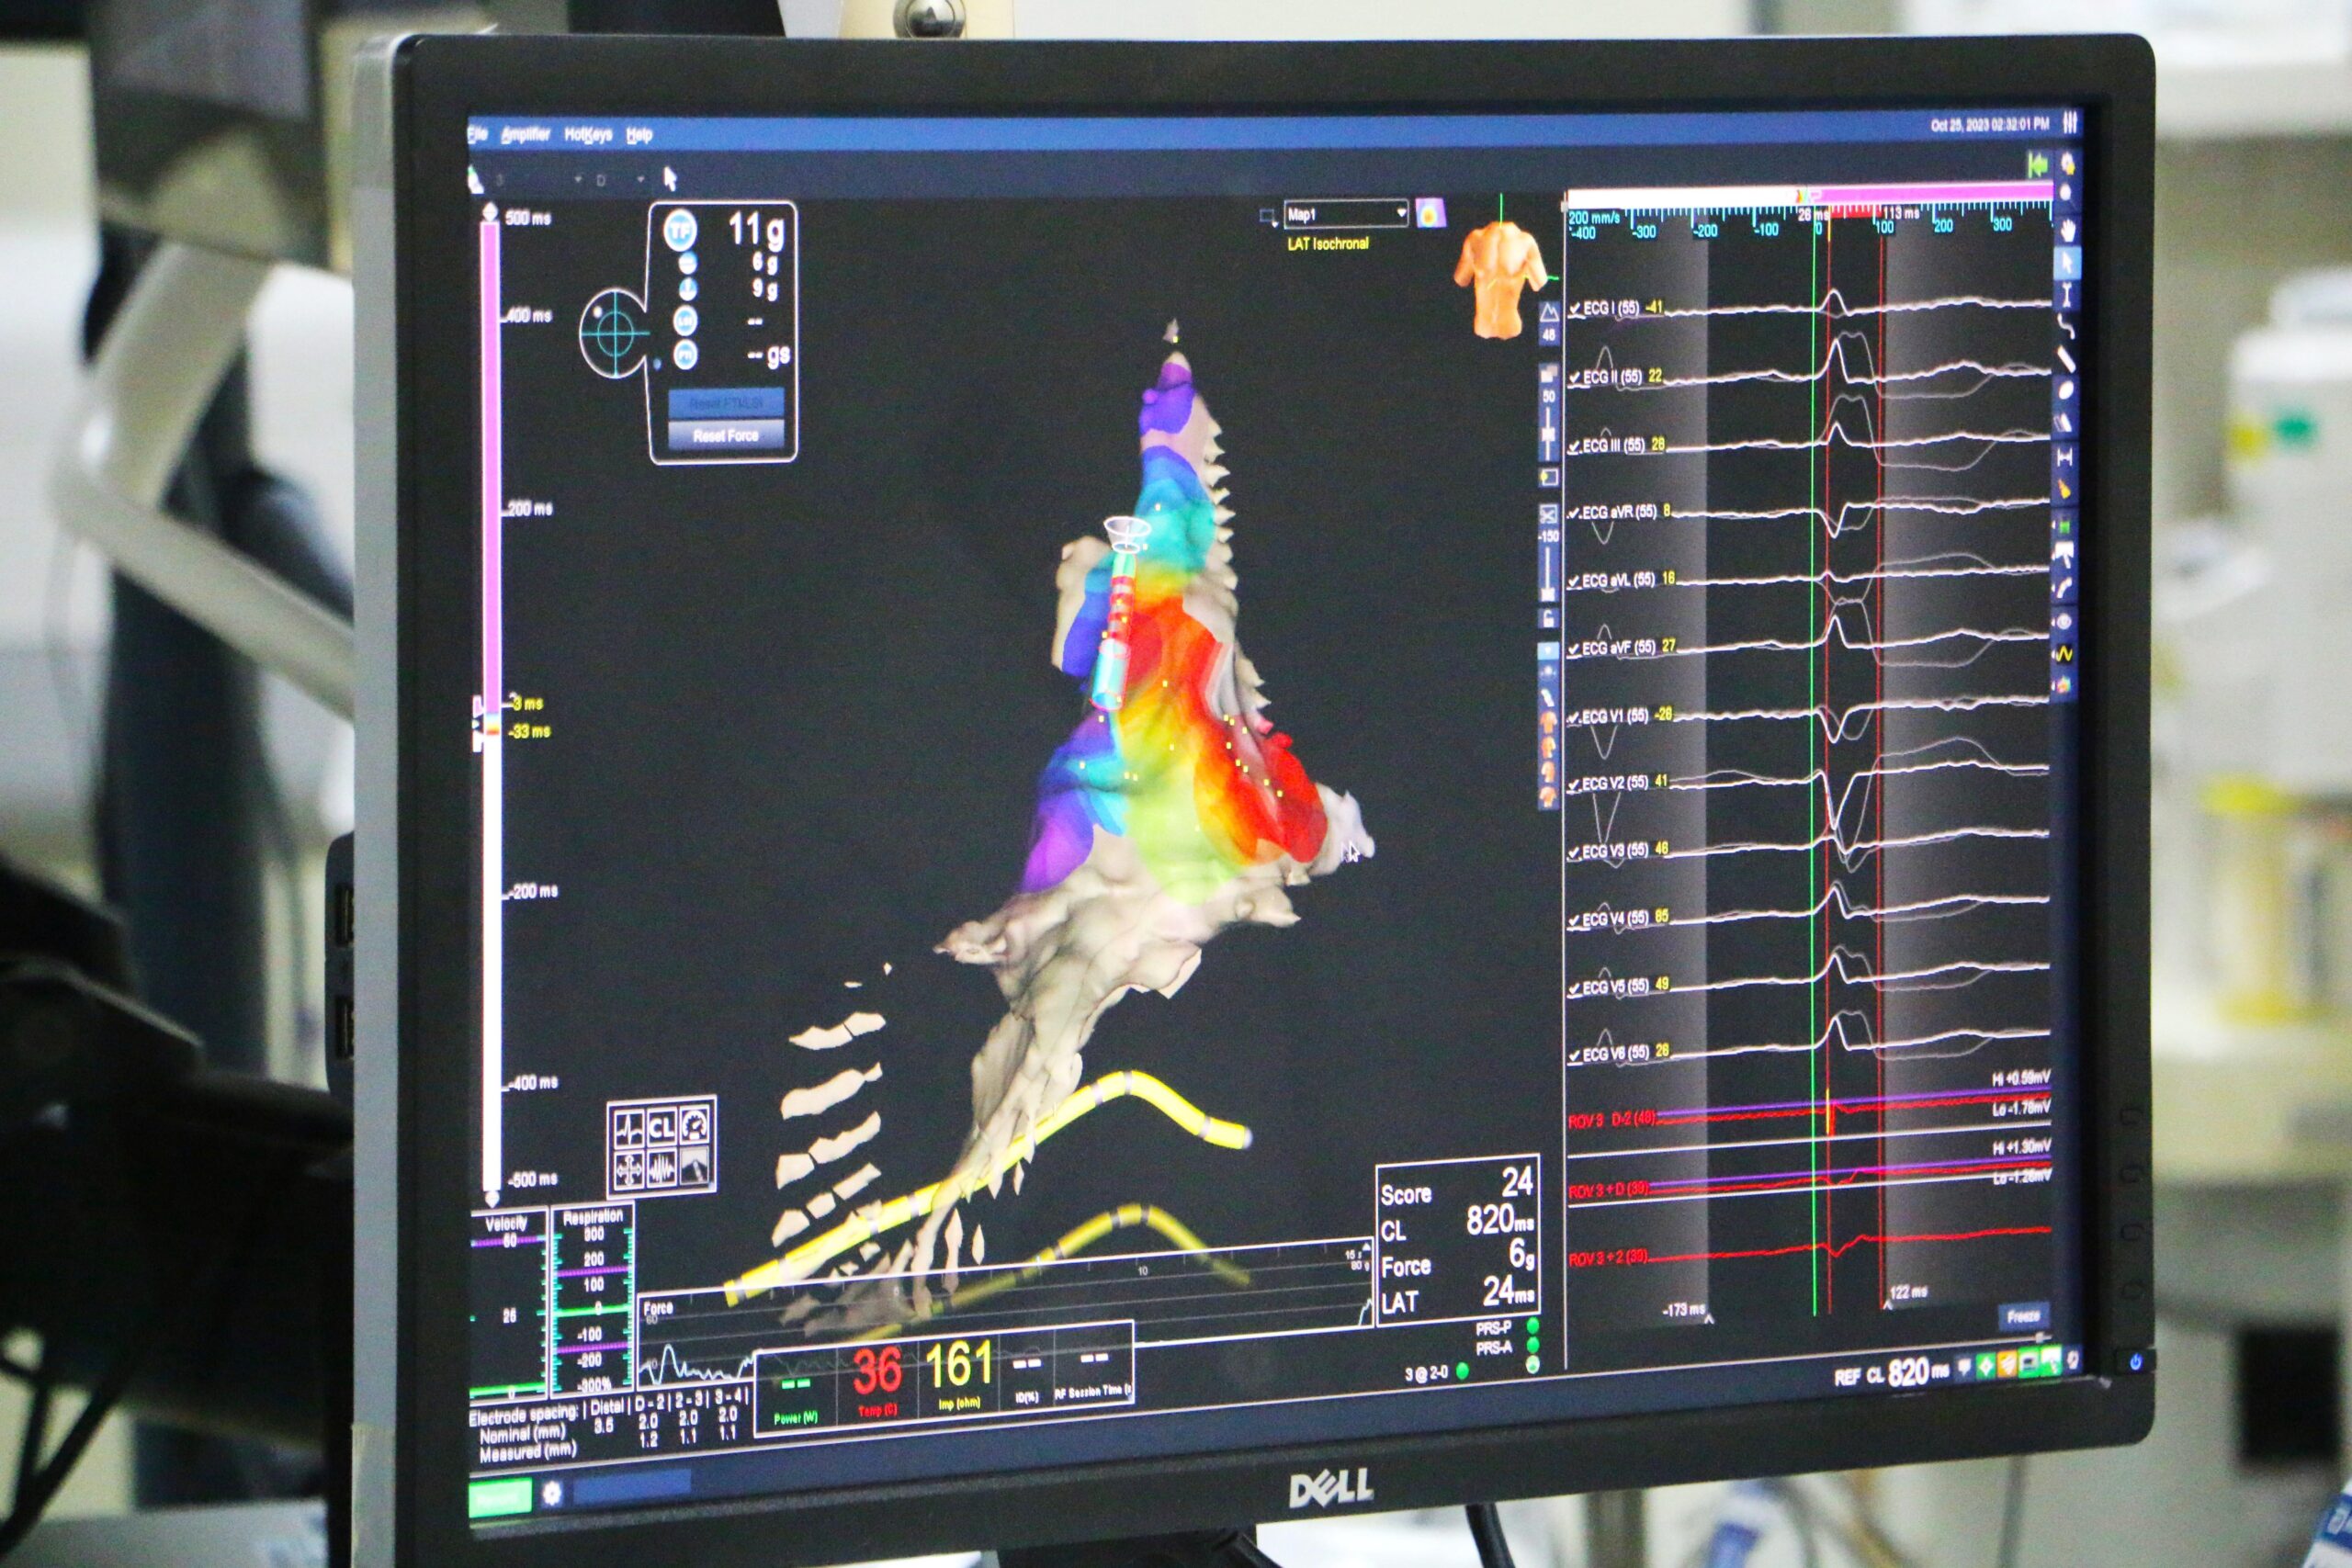Click the ECG waveform icon in tool grid

coord(629,1131)
